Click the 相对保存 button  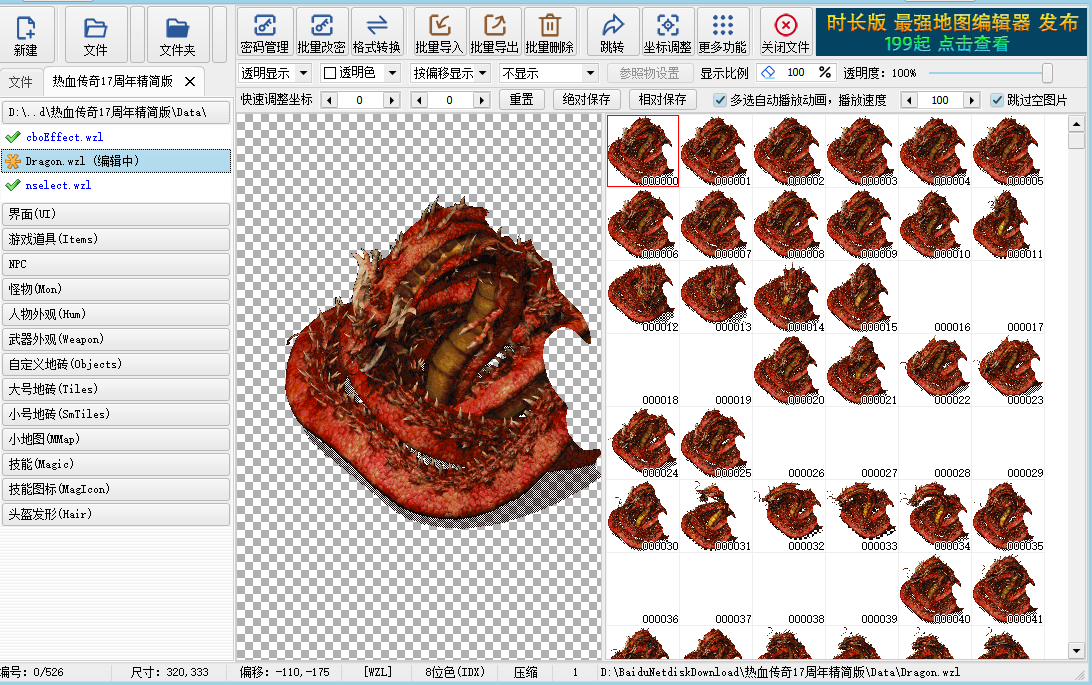pyautogui.click(x=662, y=100)
